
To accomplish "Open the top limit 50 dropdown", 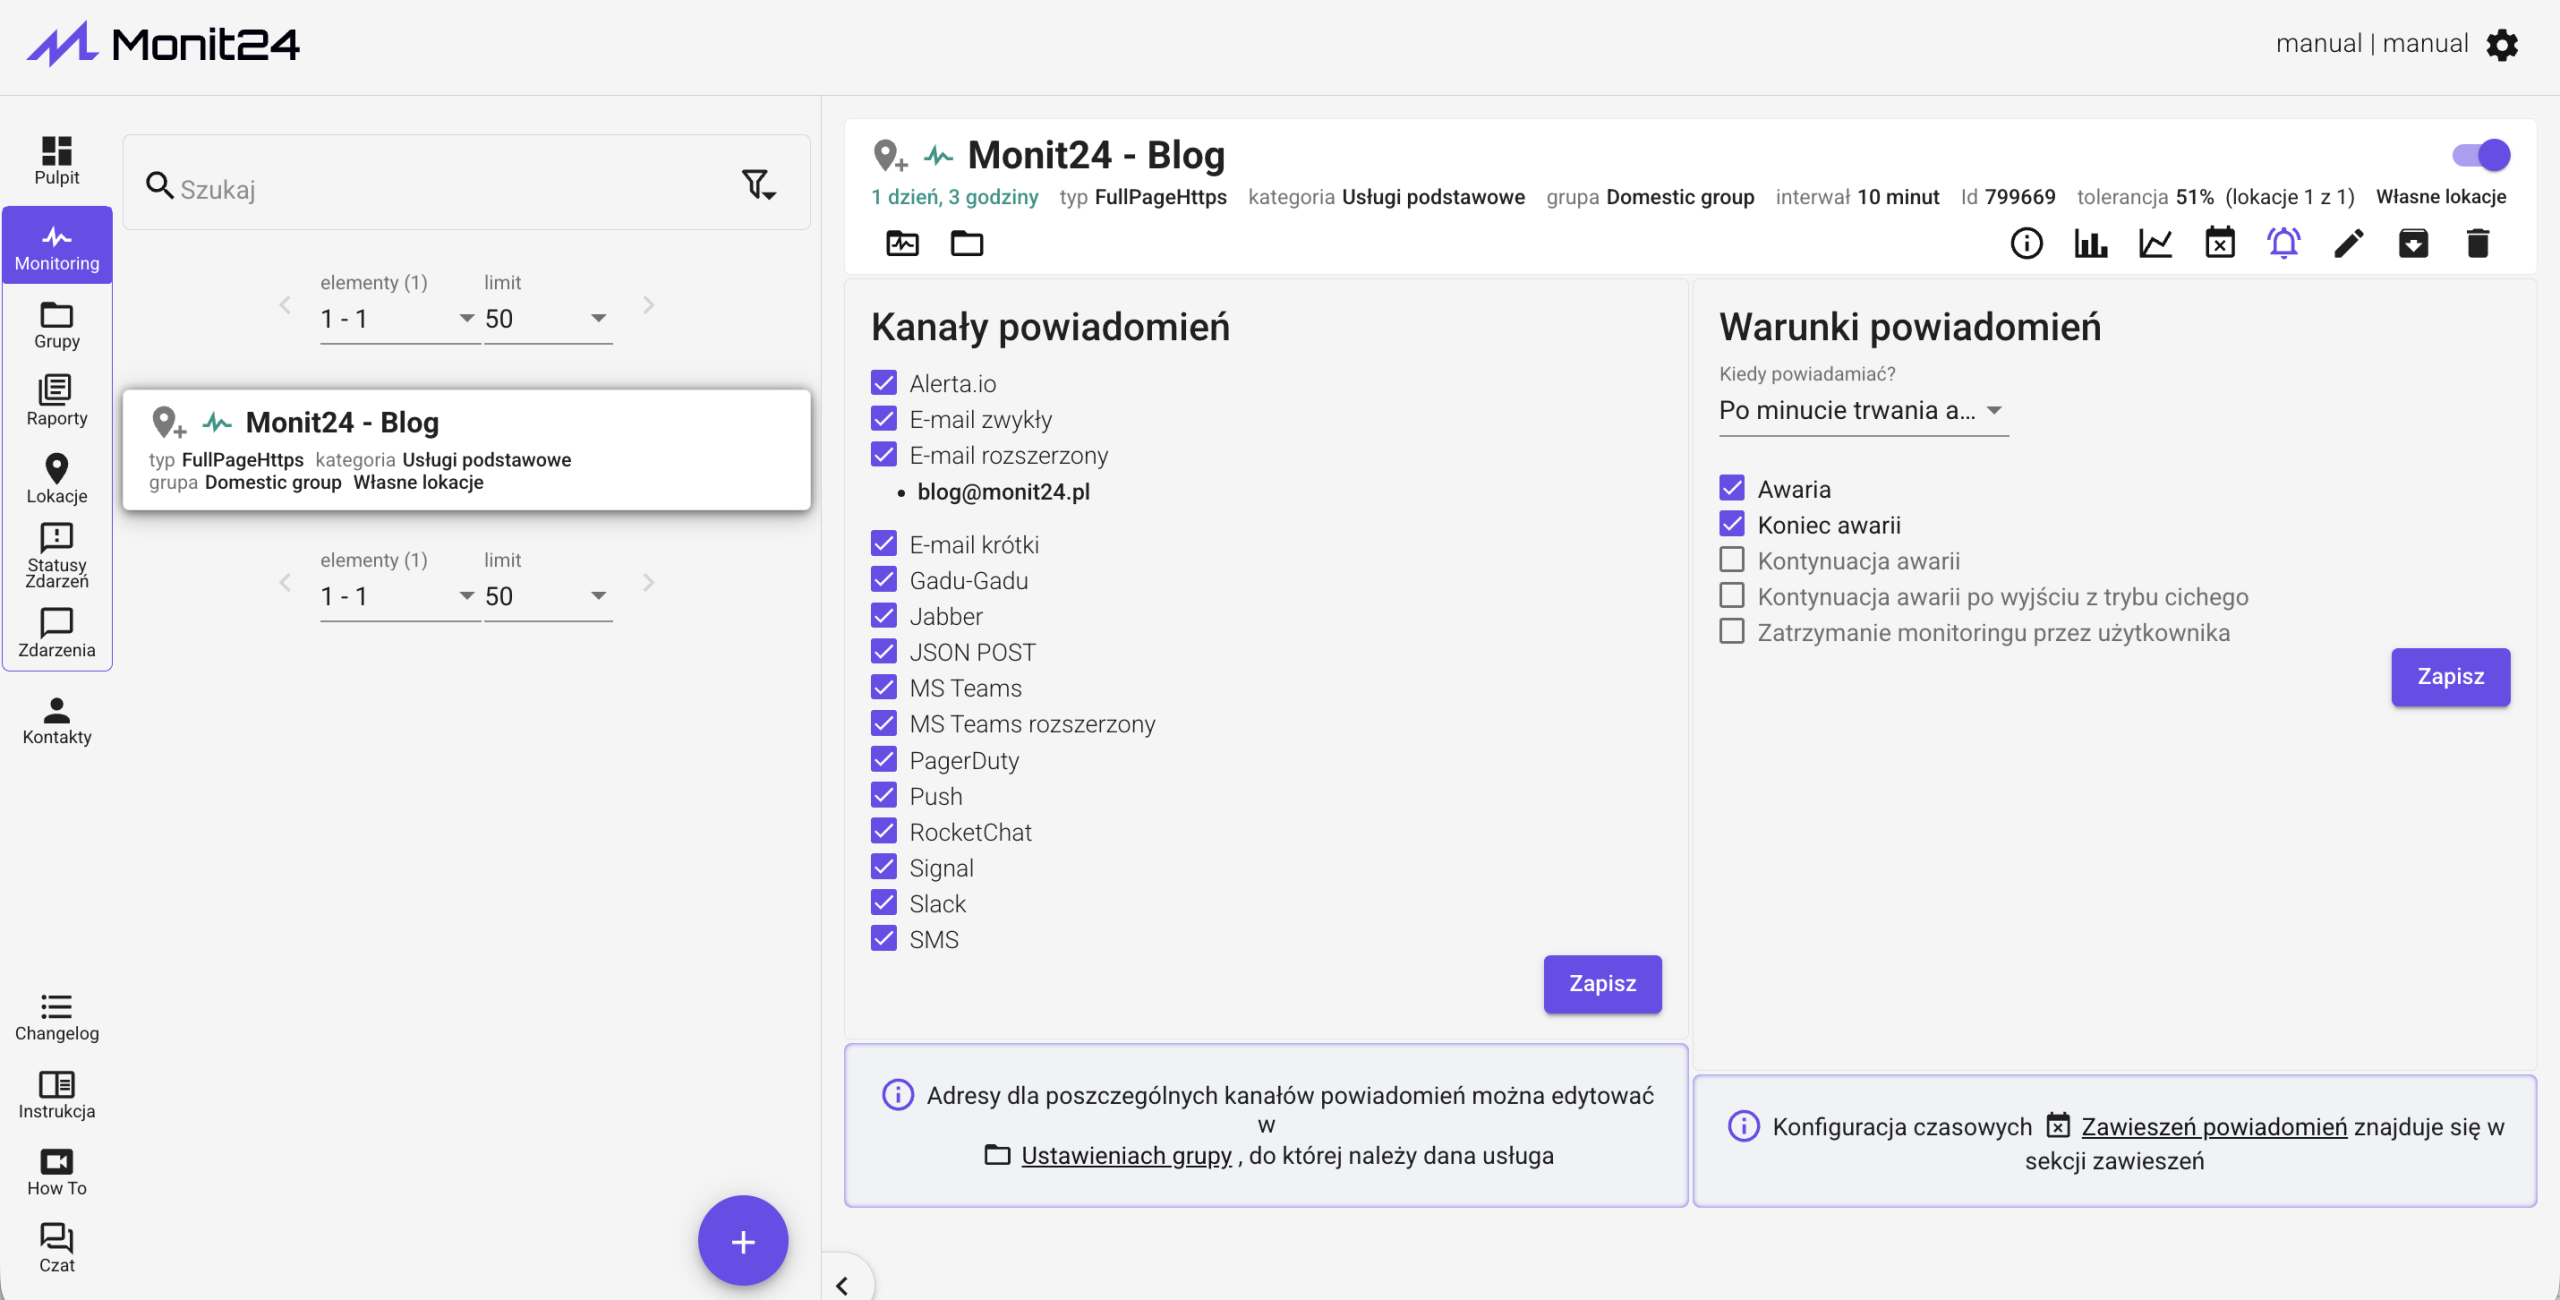I will pyautogui.click(x=548, y=319).
